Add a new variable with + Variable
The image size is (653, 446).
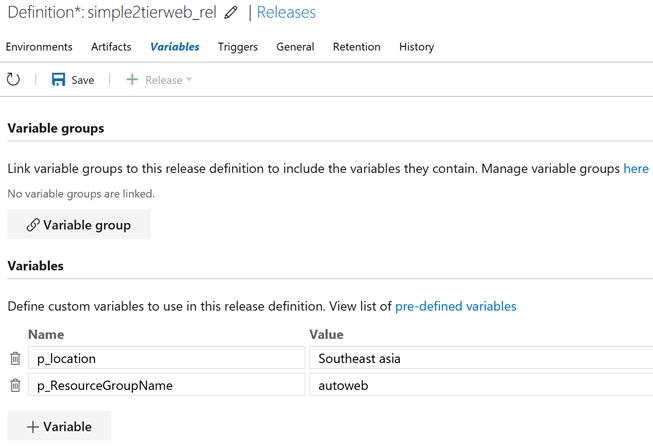click(59, 427)
